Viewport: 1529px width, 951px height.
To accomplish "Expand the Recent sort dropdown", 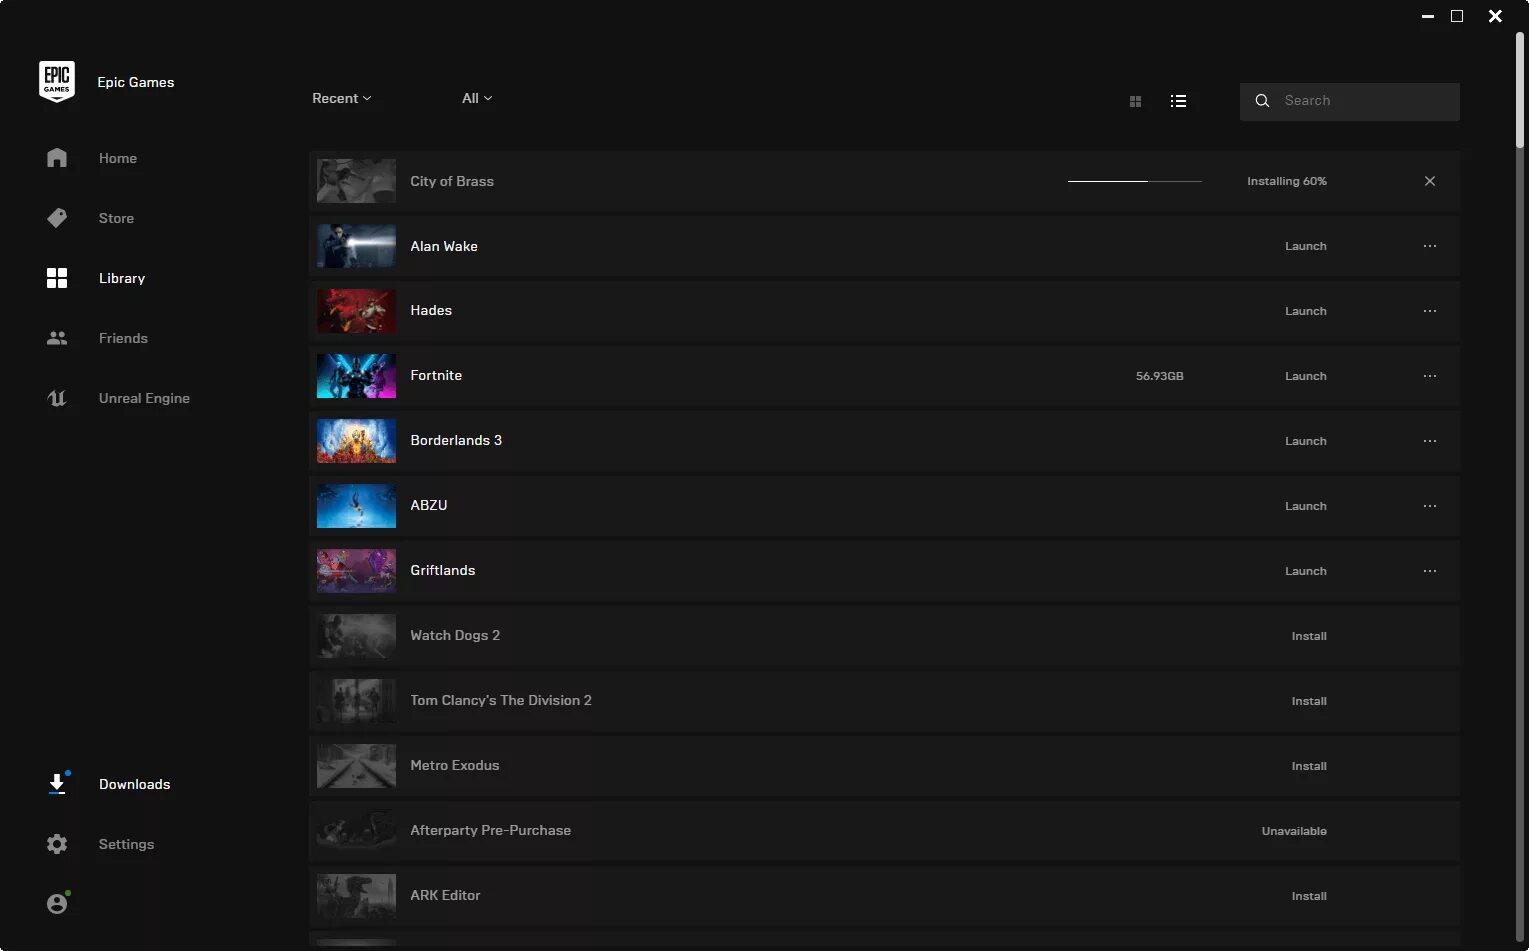I will 341,98.
